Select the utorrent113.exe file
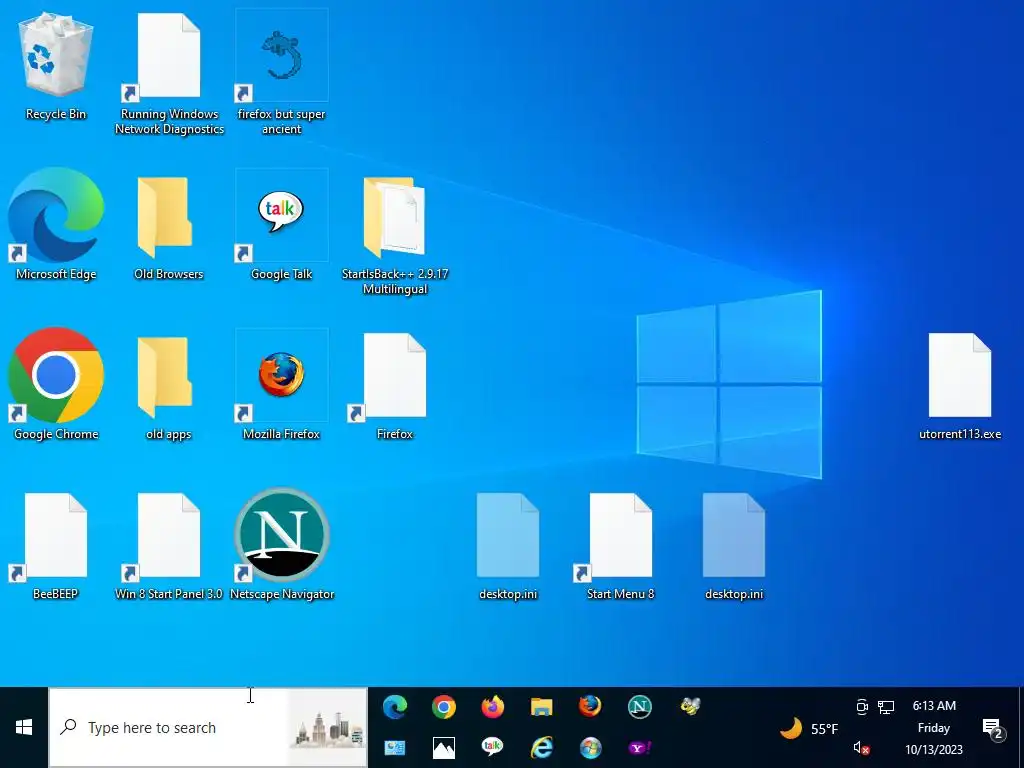This screenshot has height=768, width=1024. pyautogui.click(x=960, y=385)
